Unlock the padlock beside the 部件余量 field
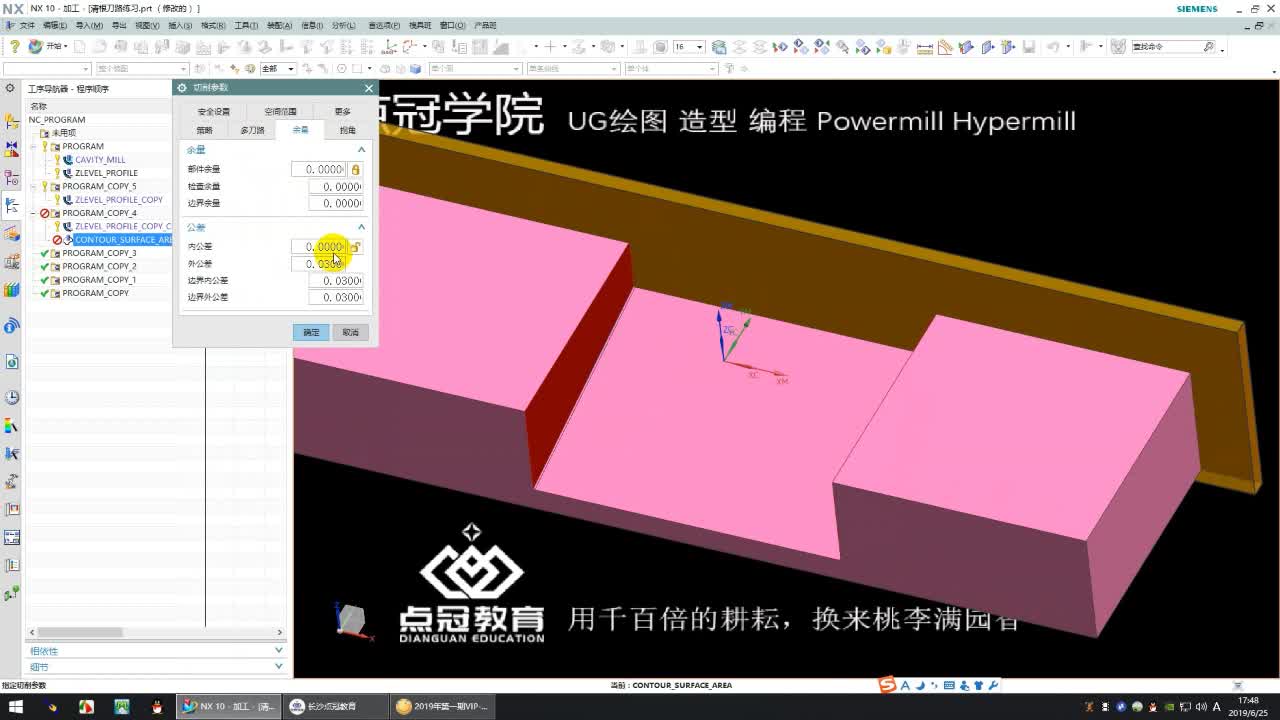 click(357, 168)
